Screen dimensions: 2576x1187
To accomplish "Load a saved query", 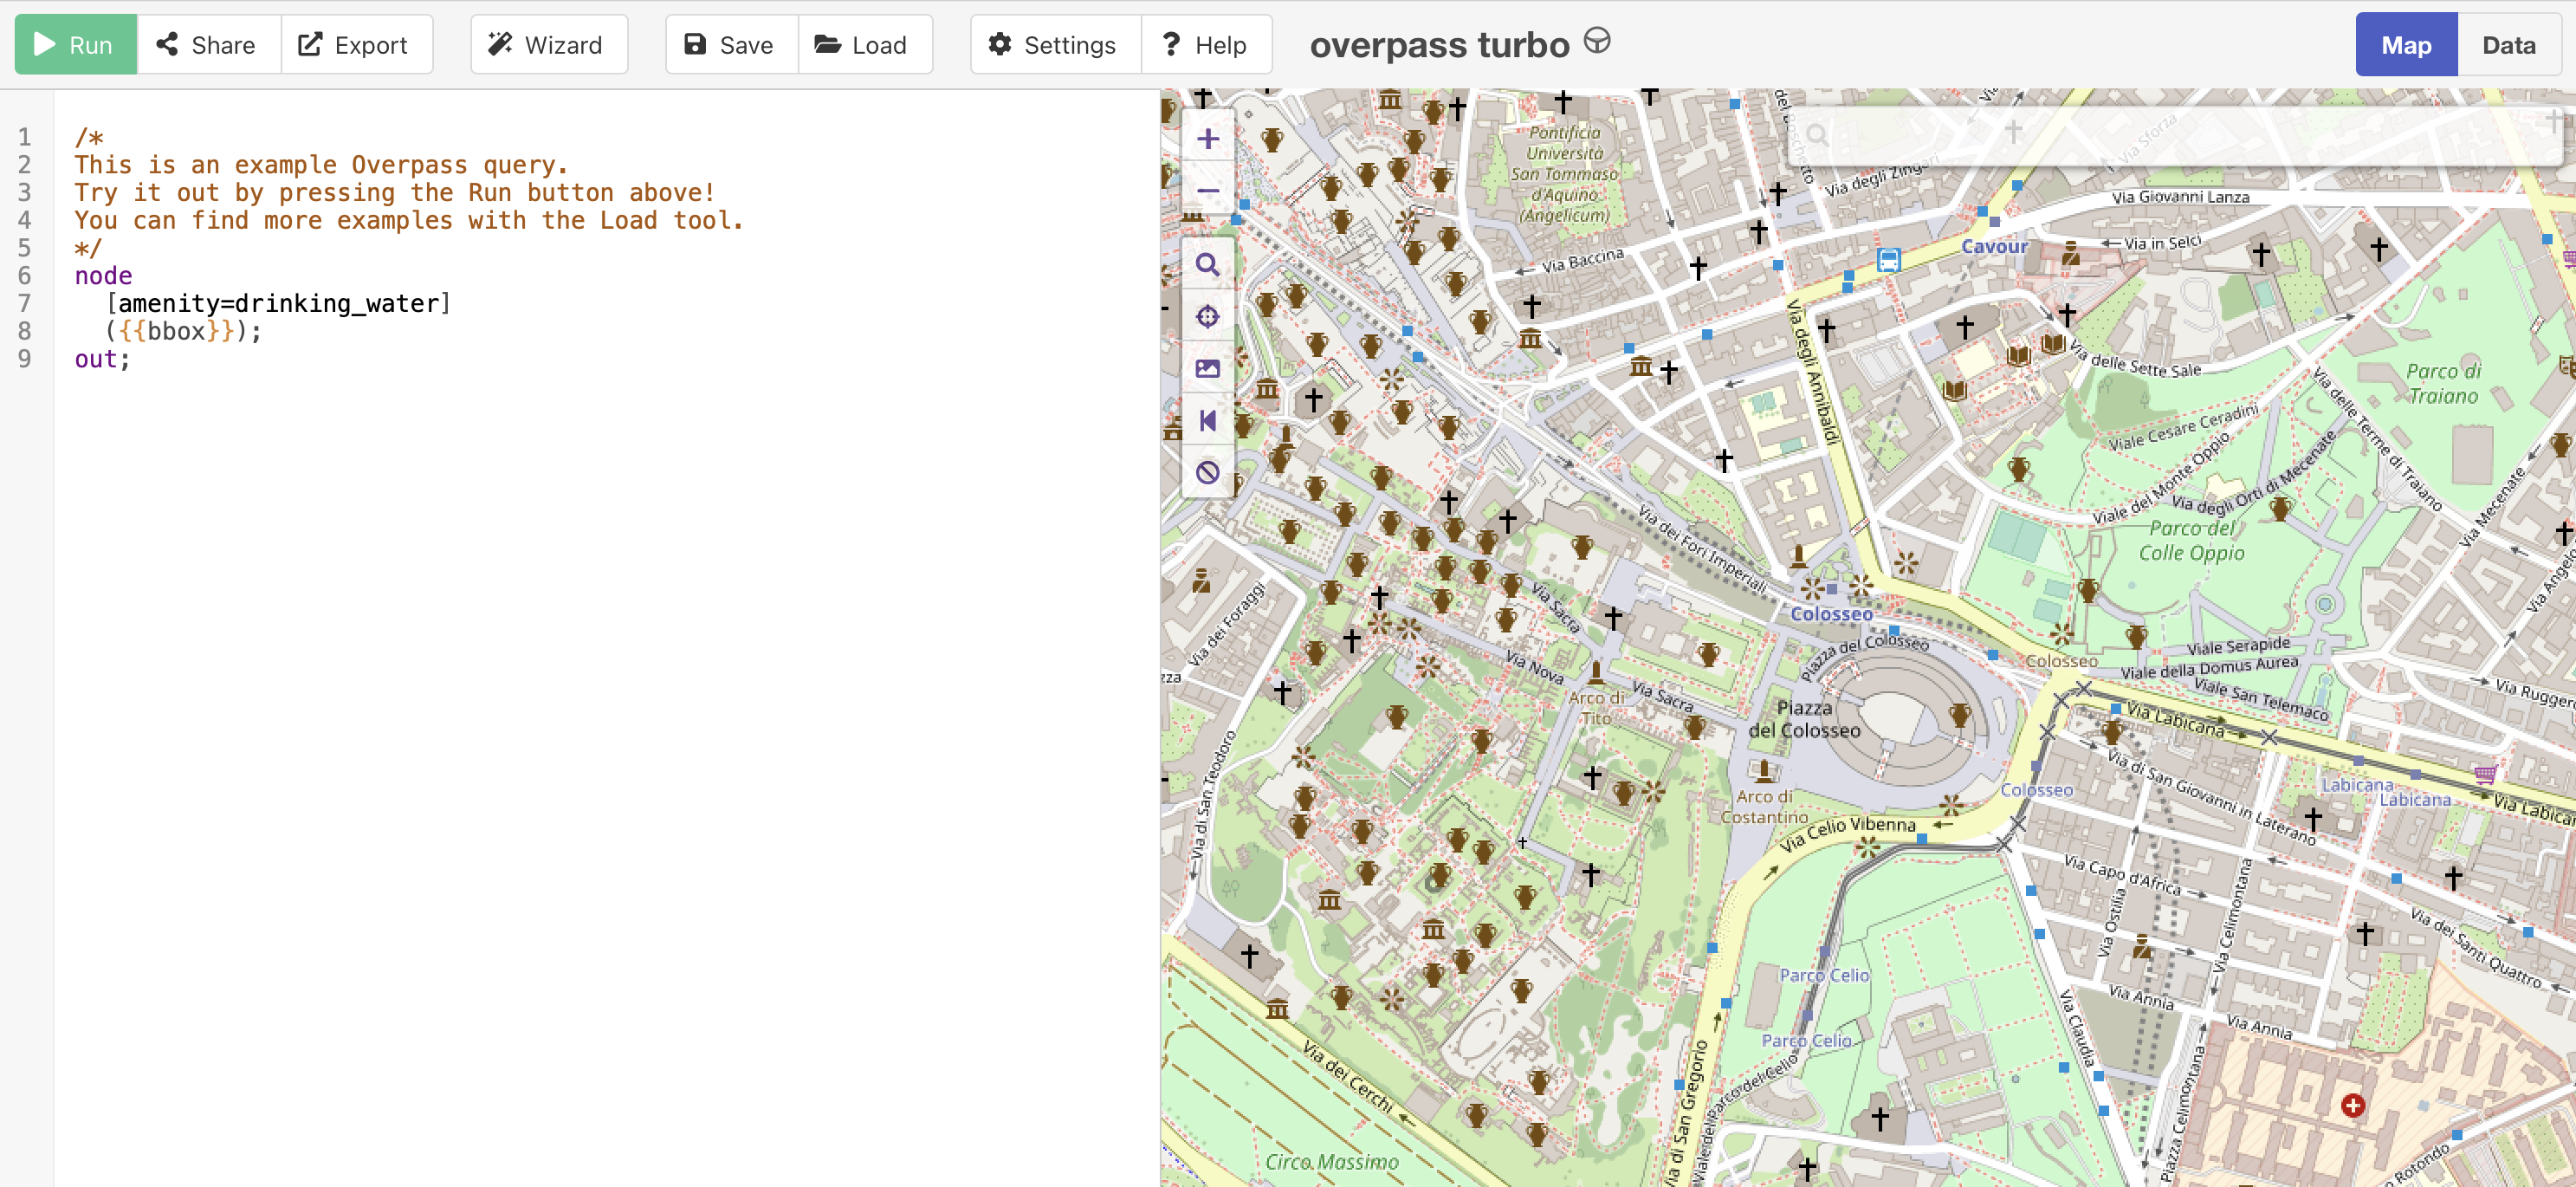I will [863, 45].
